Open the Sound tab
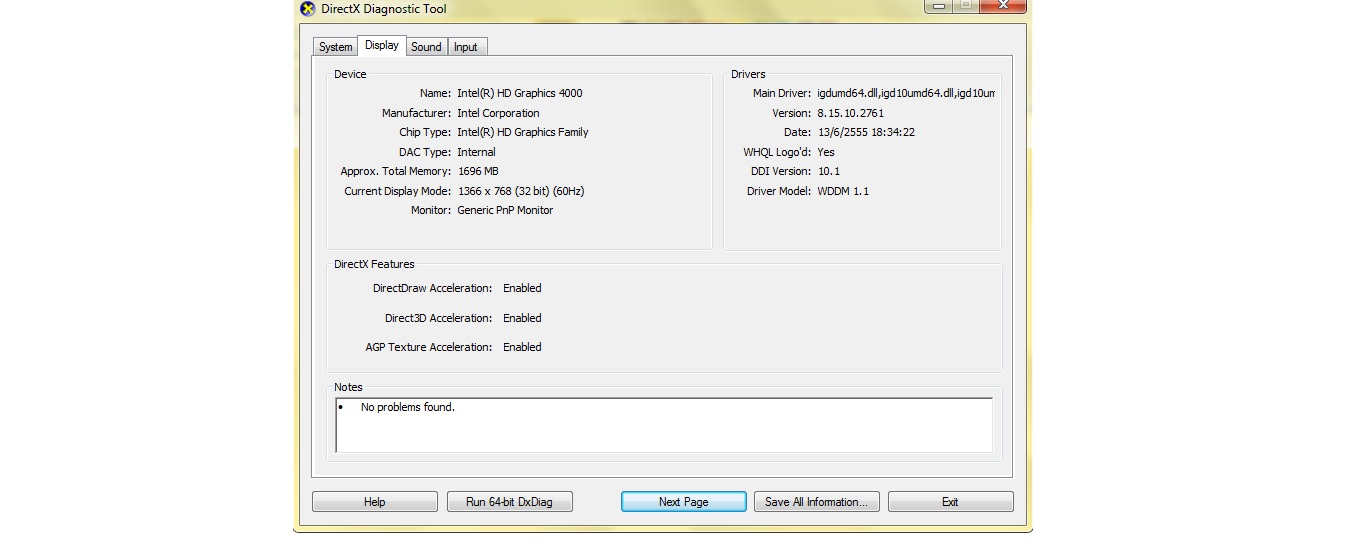The width and height of the screenshot is (1366, 548). (x=426, y=47)
